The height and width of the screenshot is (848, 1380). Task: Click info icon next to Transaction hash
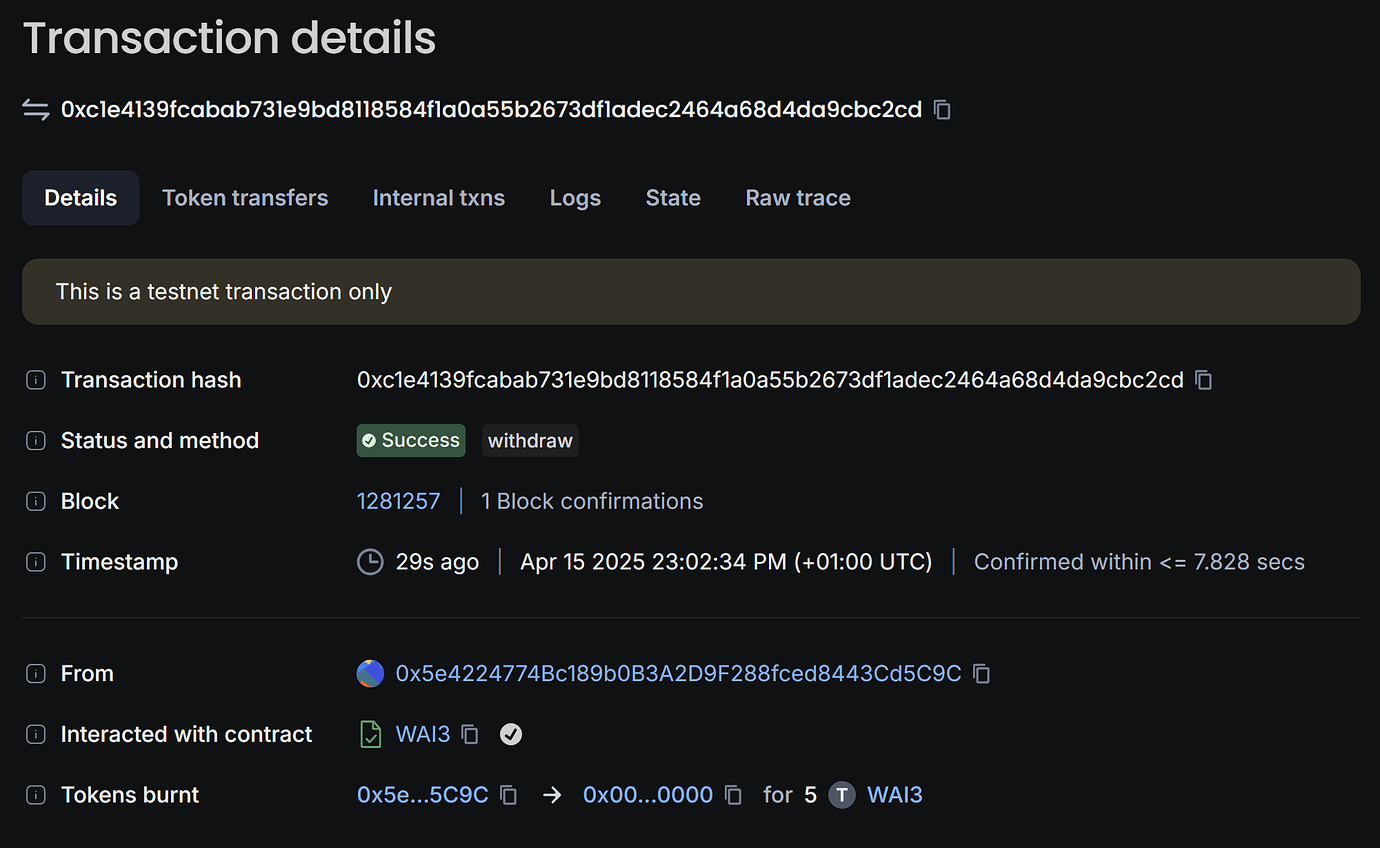pyautogui.click(x=36, y=380)
